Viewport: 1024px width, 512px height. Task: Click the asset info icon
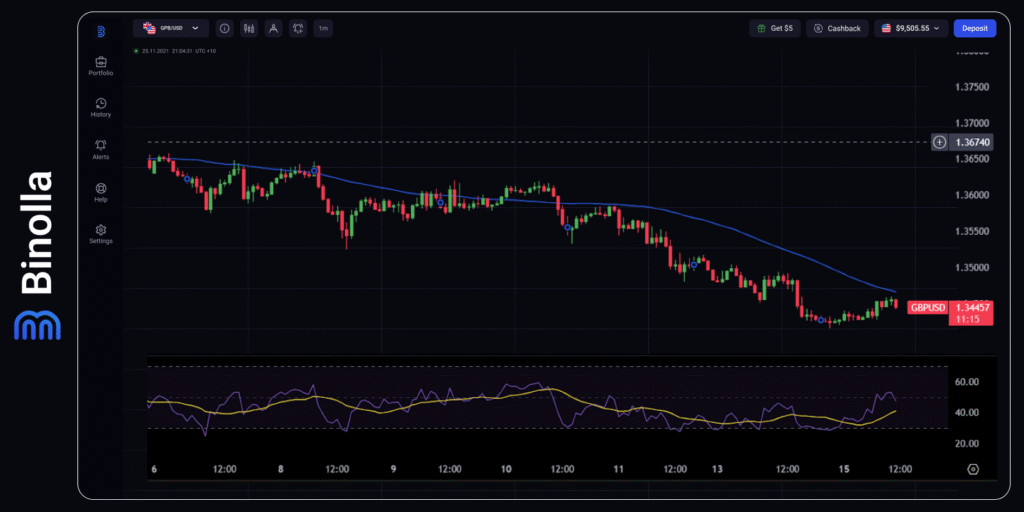(x=224, y=28)
